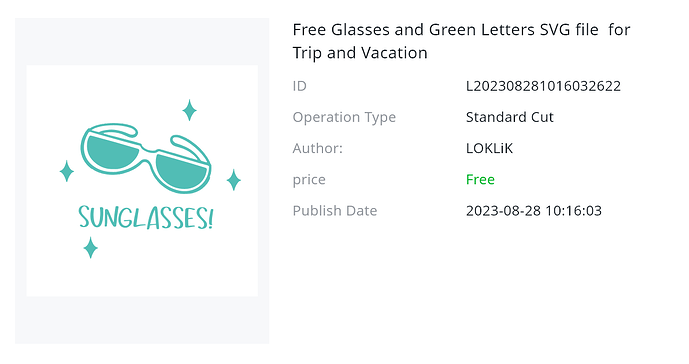Click the sparkle star above the sunglasses
This screenshot has width=689, height=364.
[189, 110]
